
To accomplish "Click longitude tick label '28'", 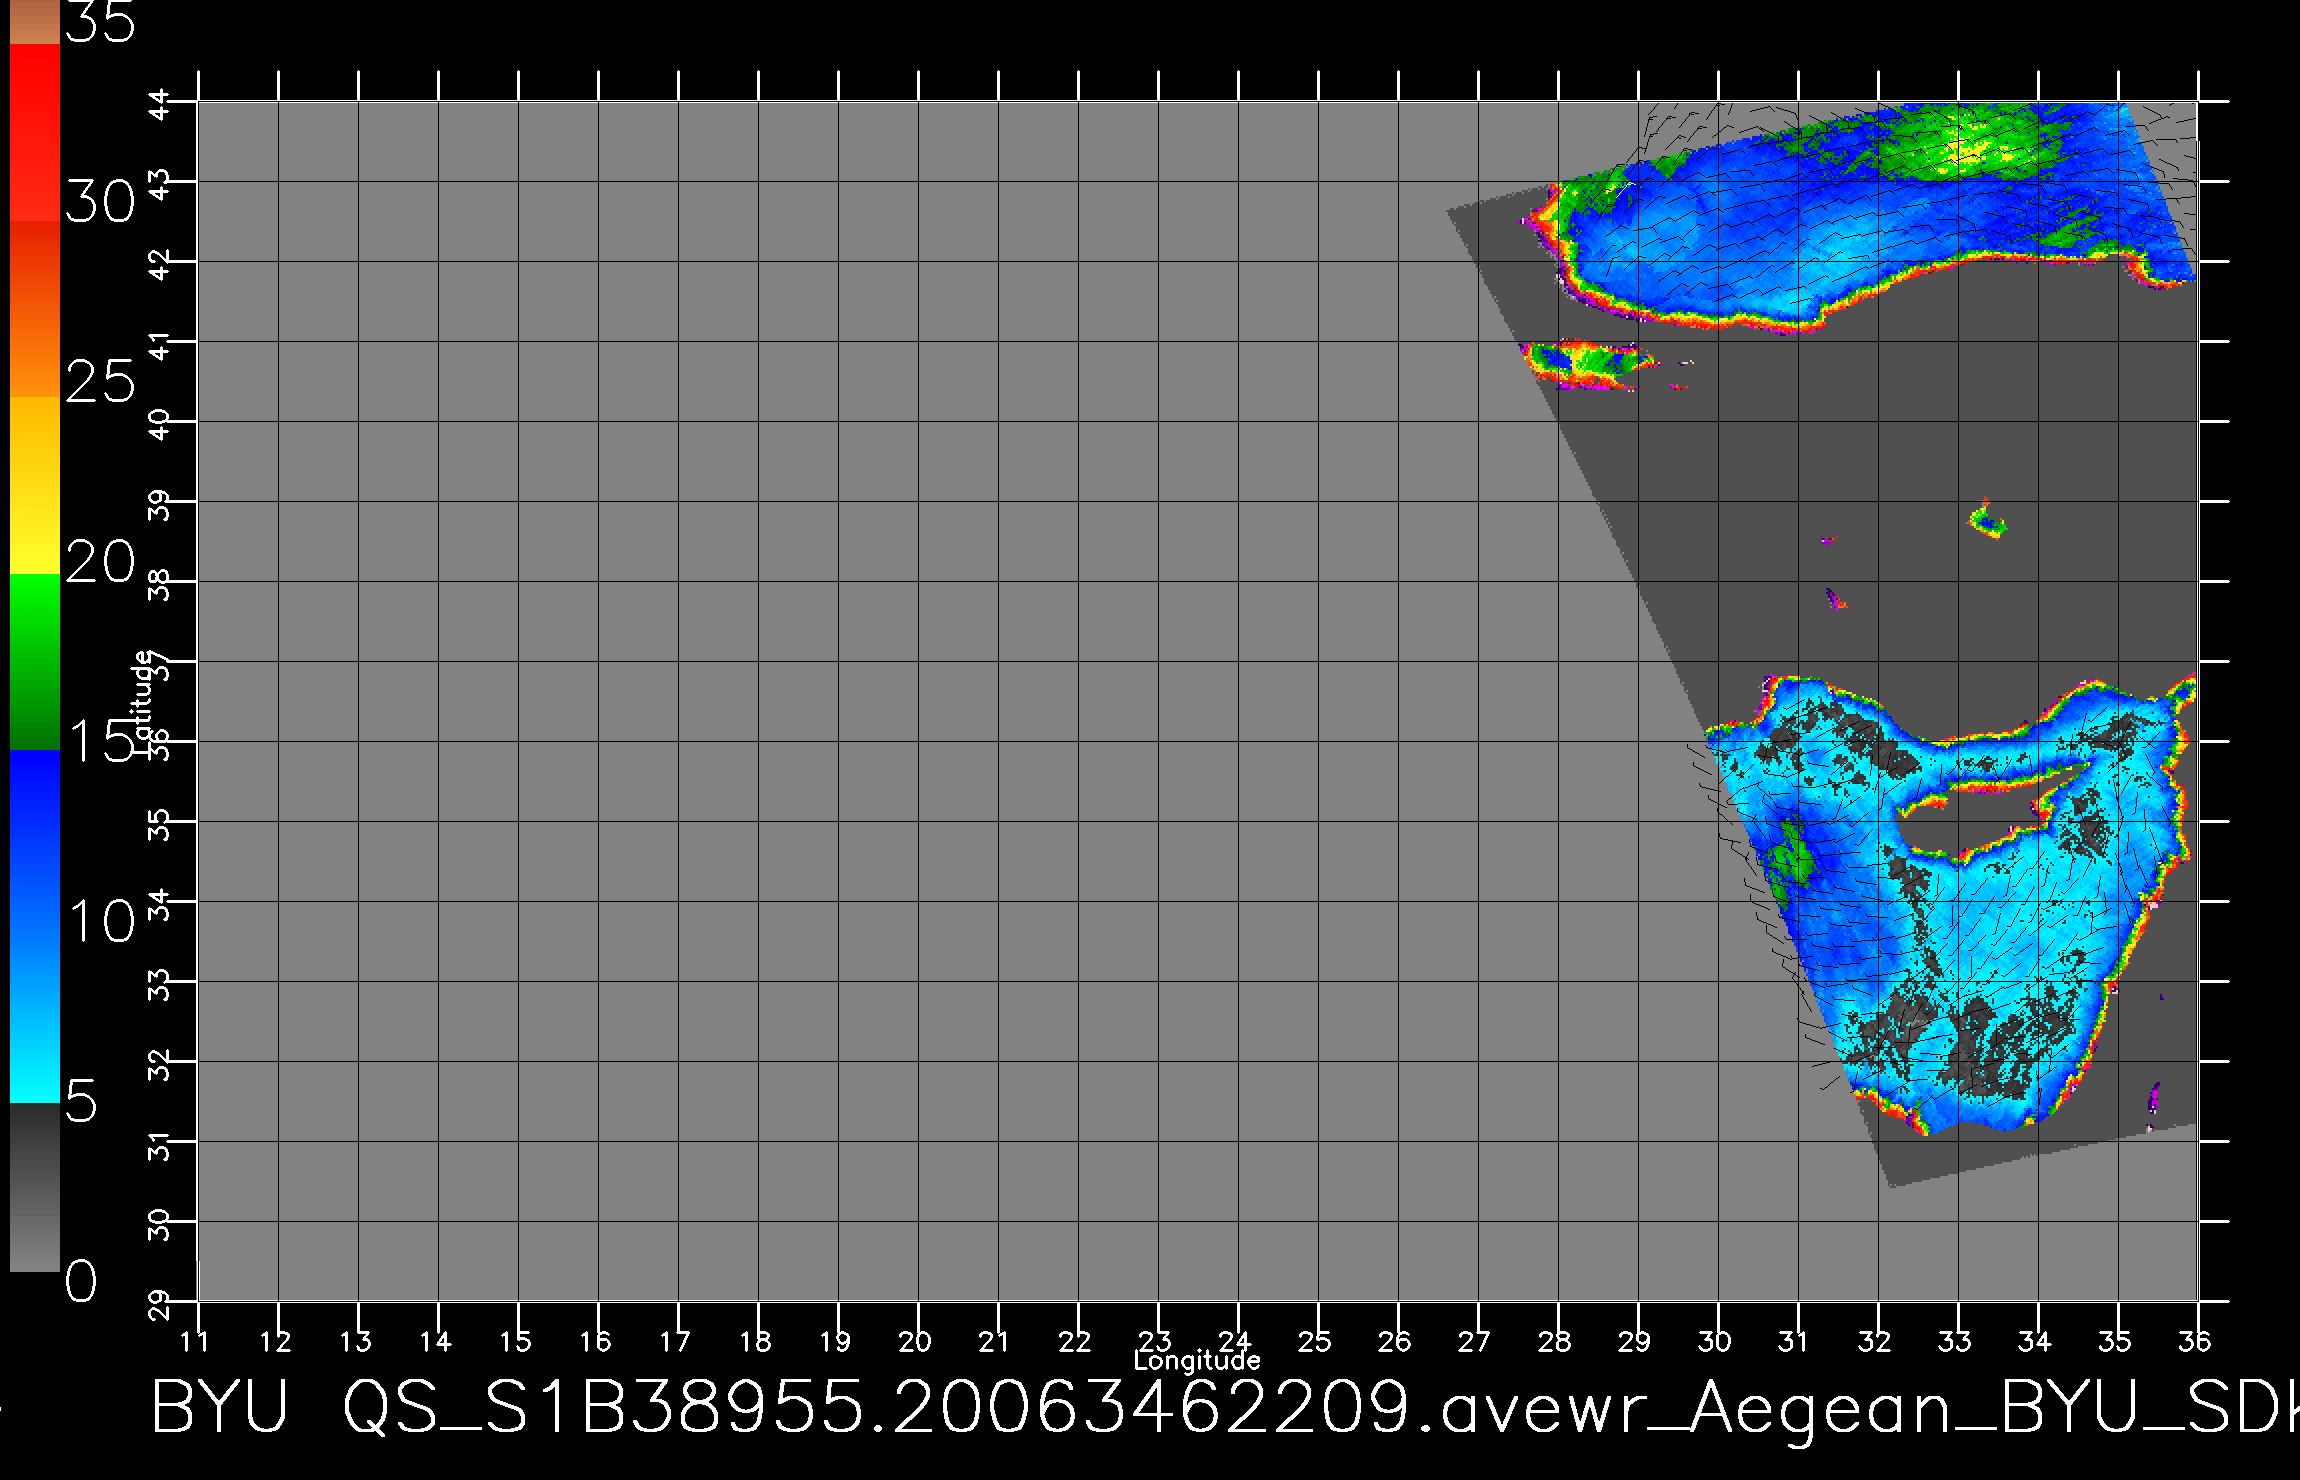I will click(x=1555, y=1341).
